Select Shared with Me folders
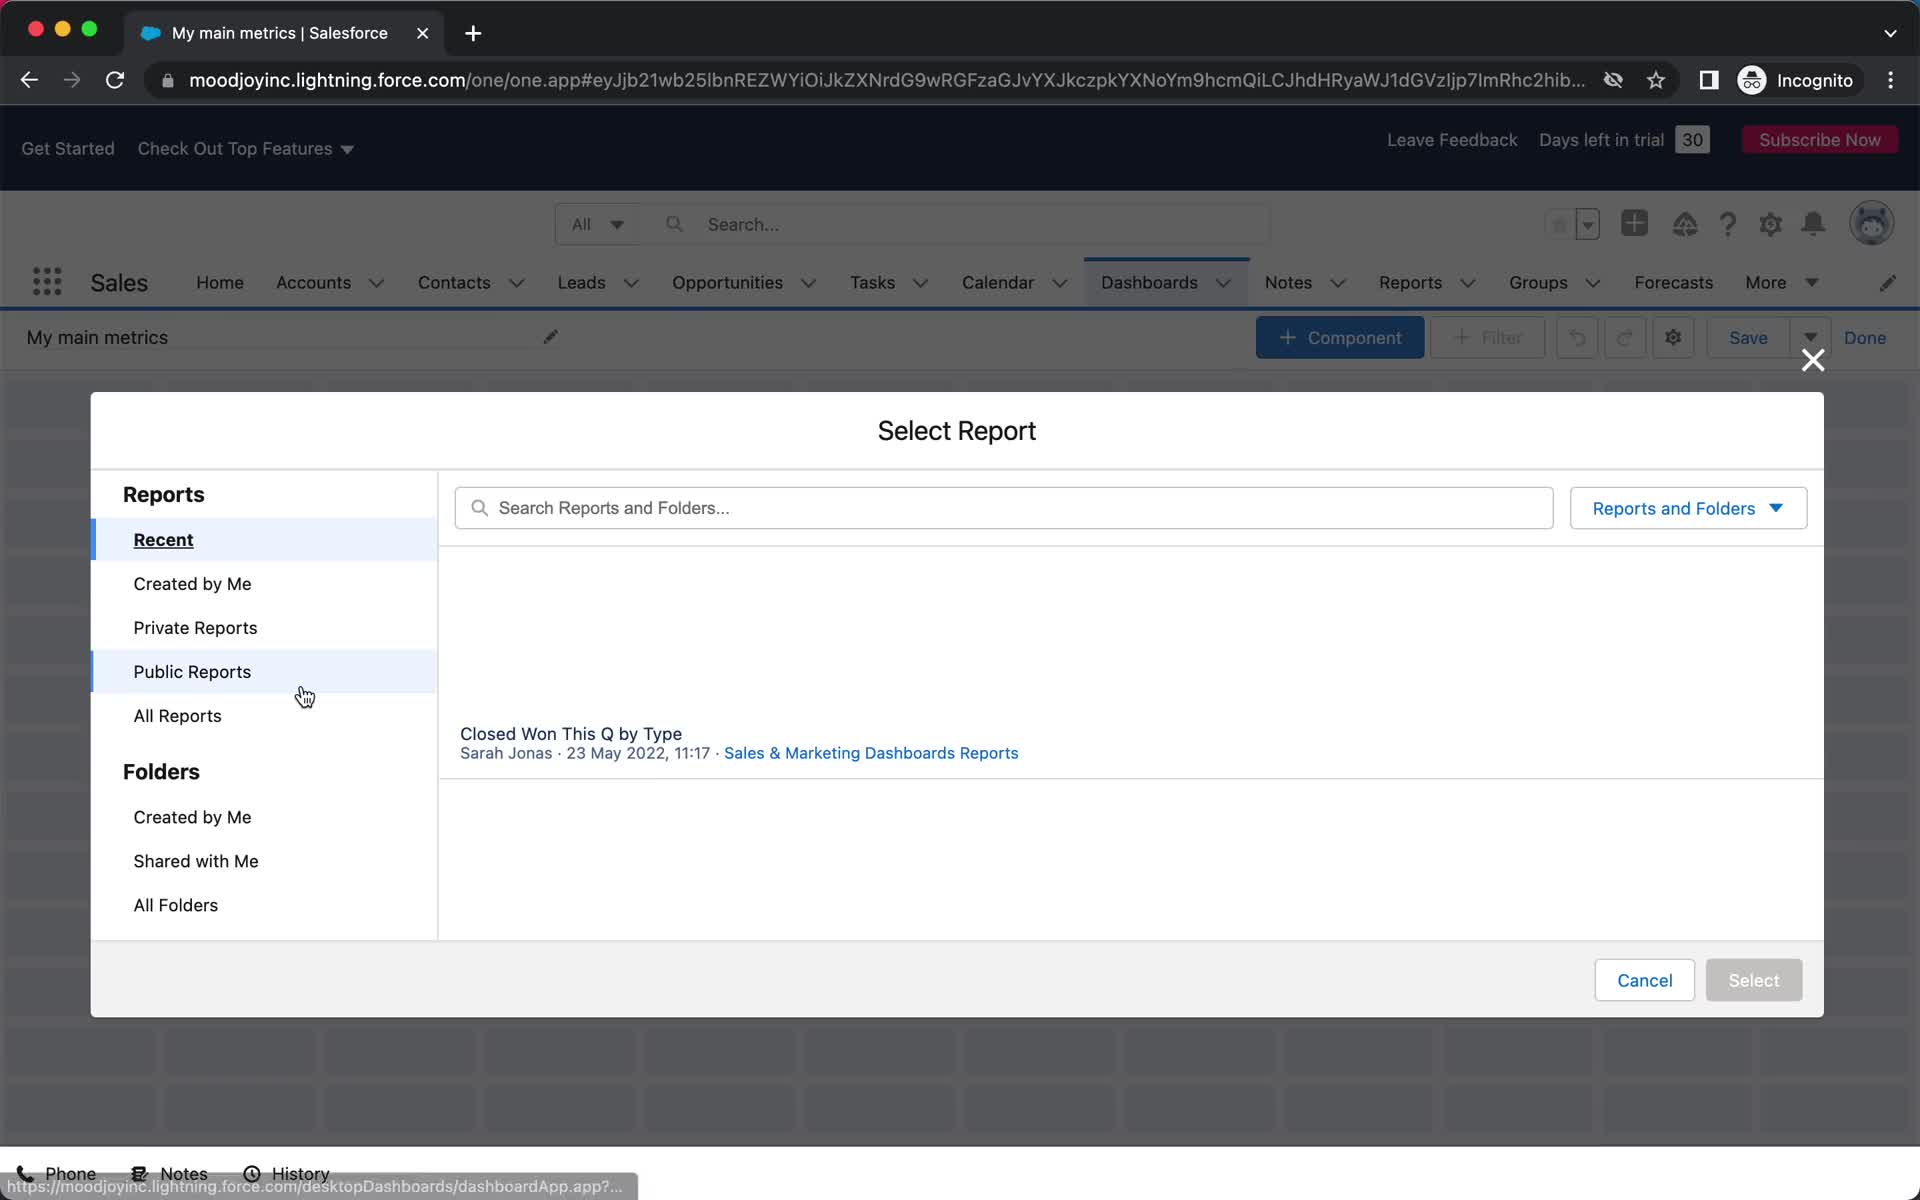The width and height of the screenshot is (1920, 1200). click(x=264, y=861)
